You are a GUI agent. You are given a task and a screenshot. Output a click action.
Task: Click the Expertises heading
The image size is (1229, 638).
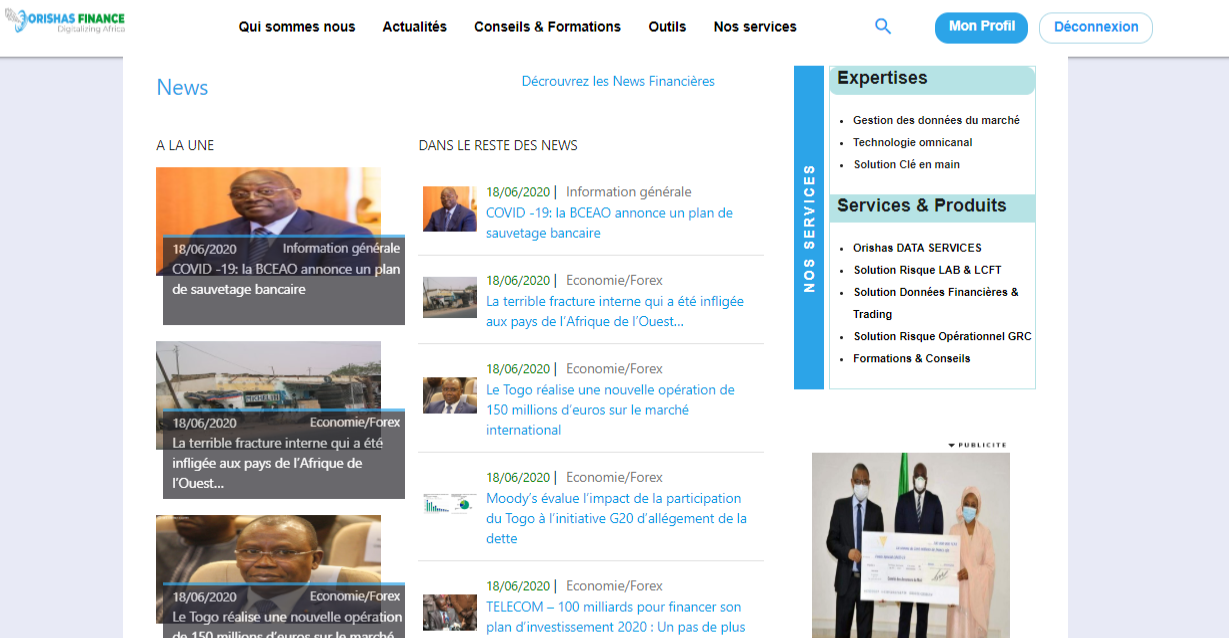pyautogui.click(x=882, y=78)
